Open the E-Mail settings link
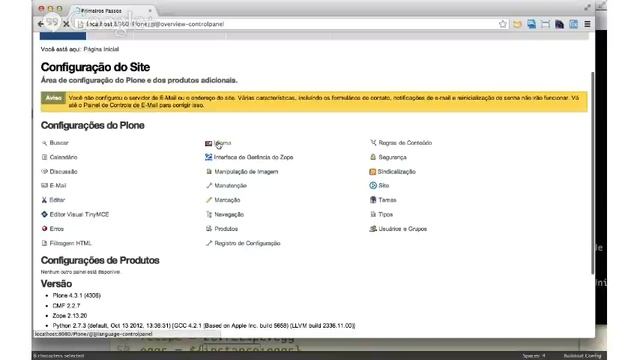The width and height of the screenshot is (640, 360). point(58,185)
